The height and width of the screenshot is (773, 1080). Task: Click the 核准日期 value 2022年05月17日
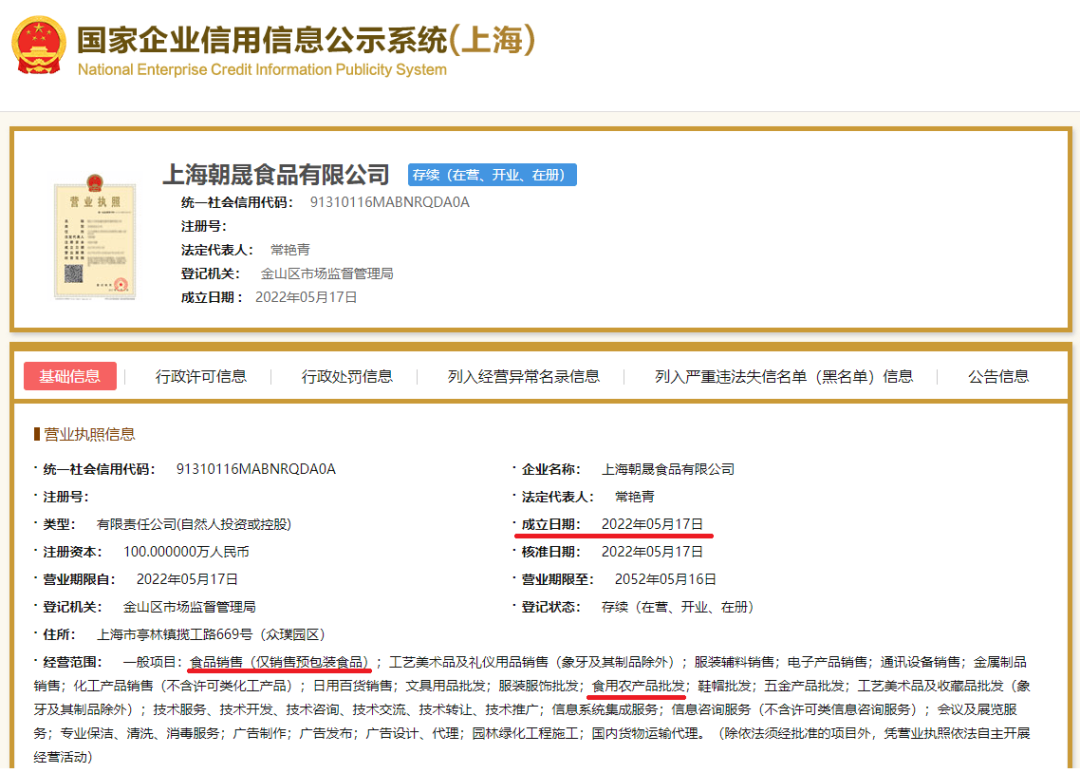(652, 552)
